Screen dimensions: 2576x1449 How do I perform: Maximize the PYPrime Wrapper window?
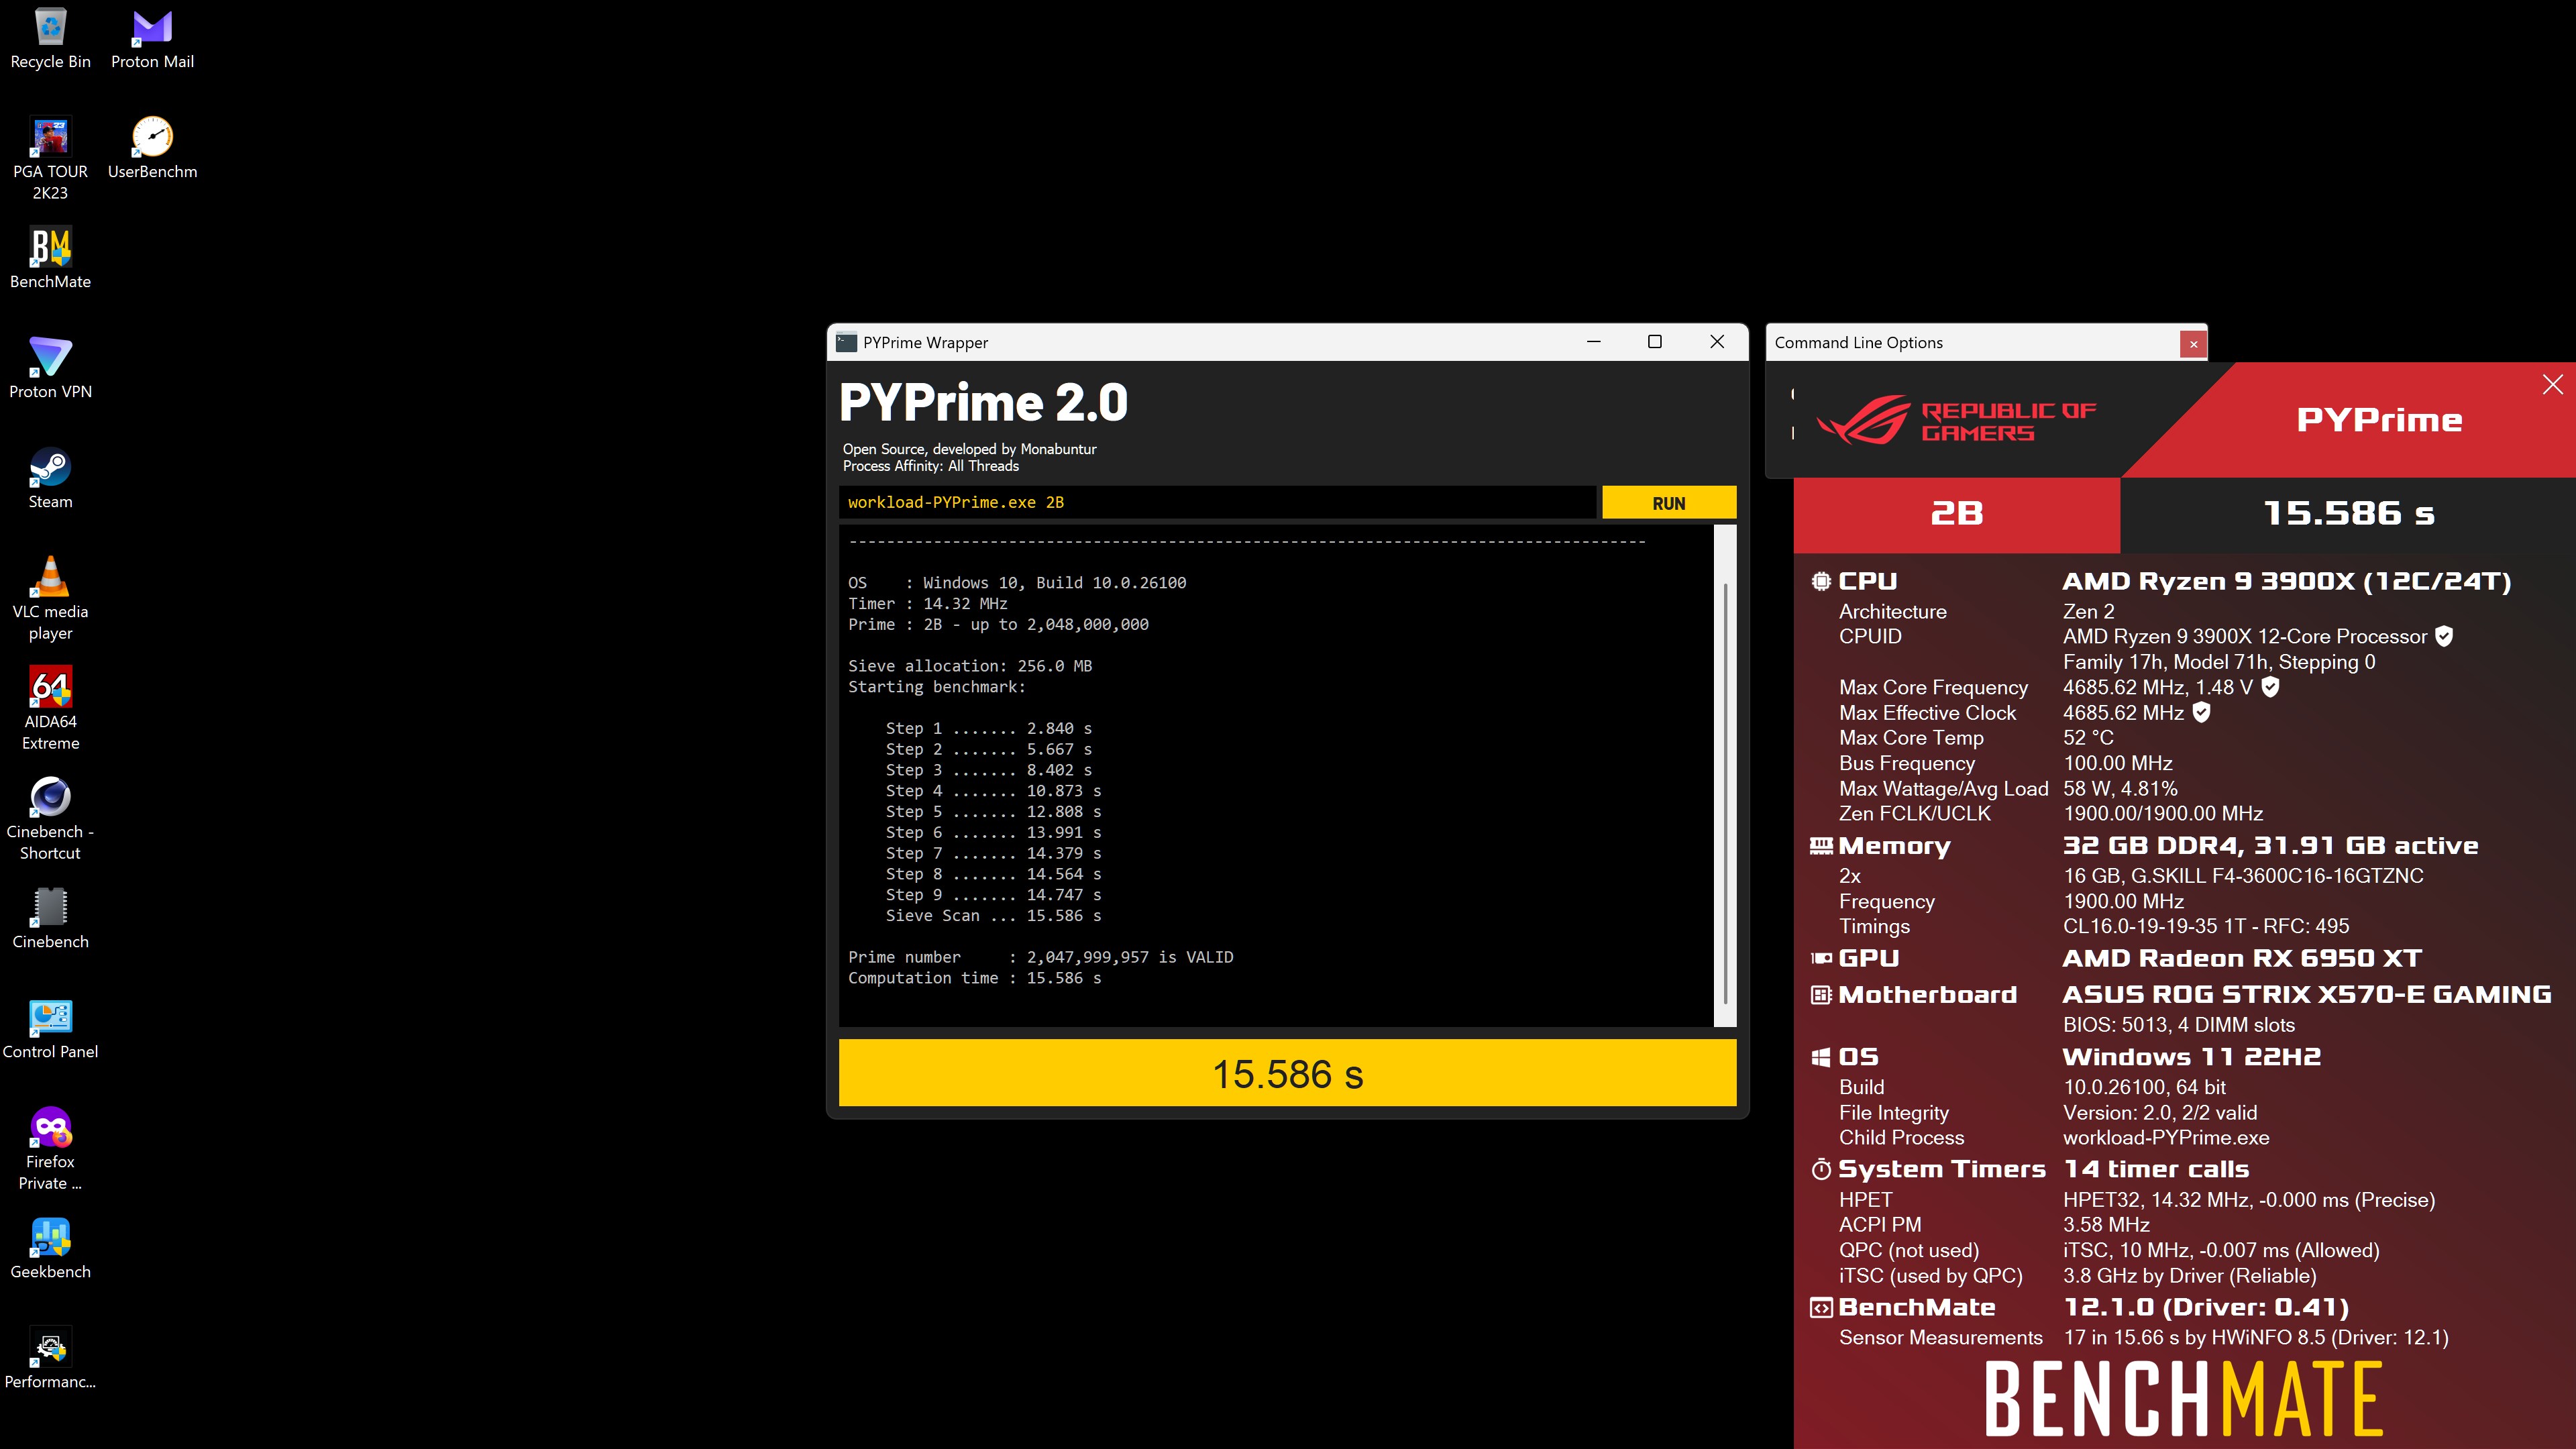coord(1655,342)
